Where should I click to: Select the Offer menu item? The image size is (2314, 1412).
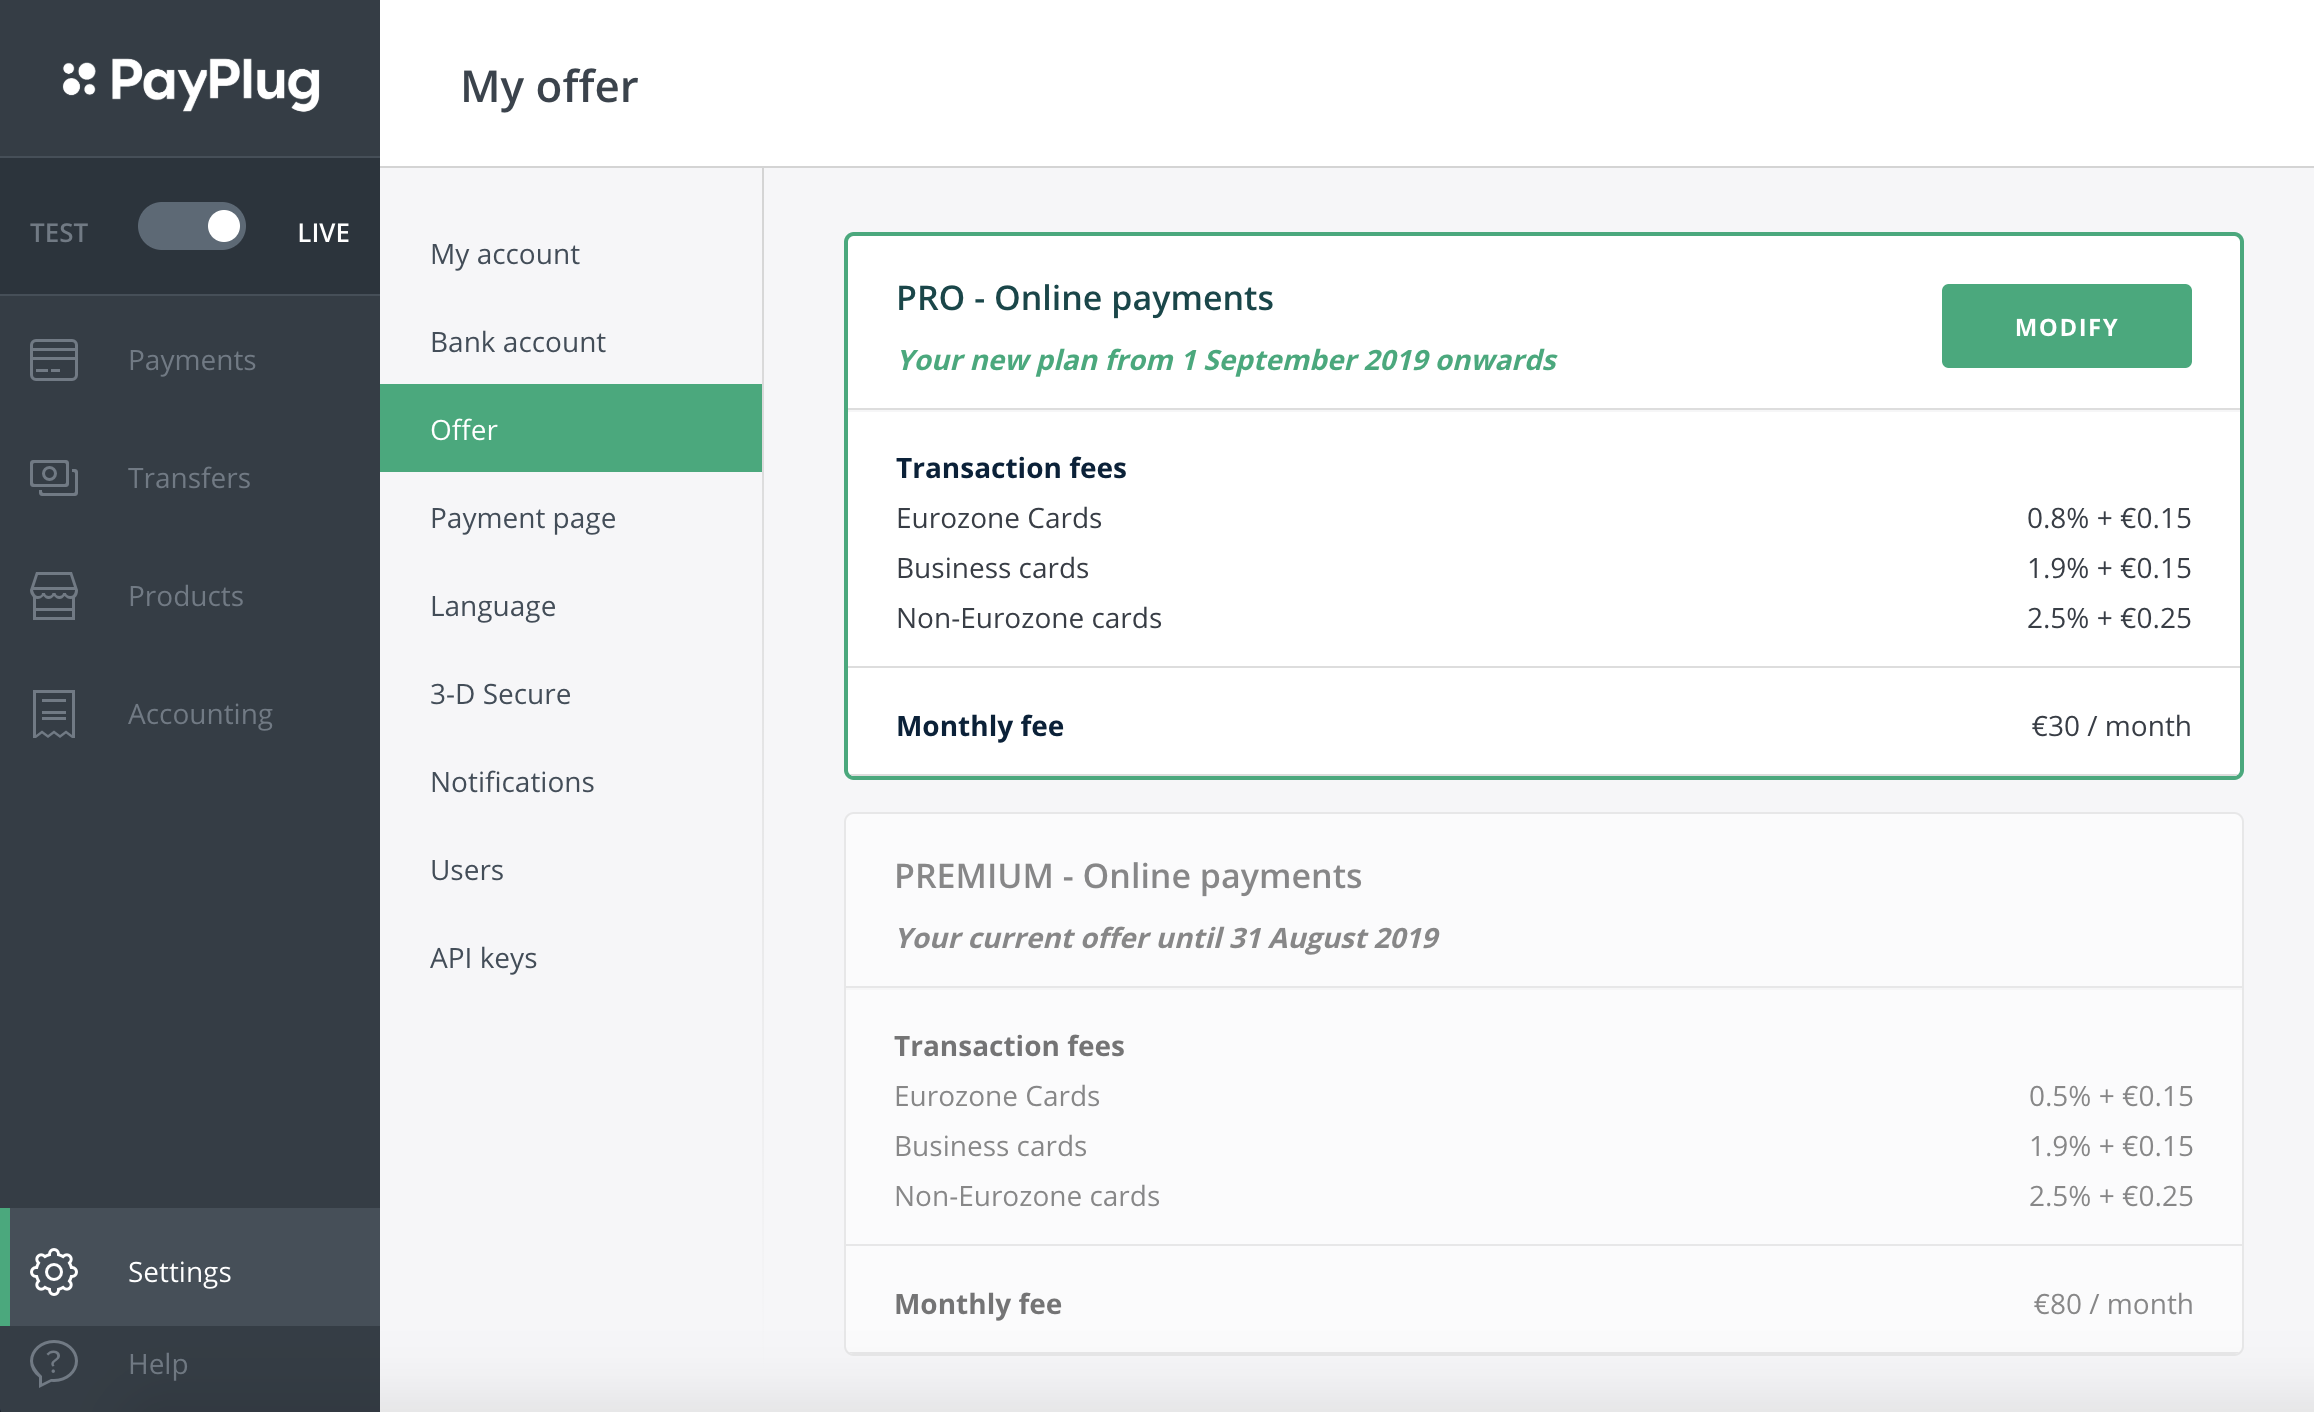(571, 428)
